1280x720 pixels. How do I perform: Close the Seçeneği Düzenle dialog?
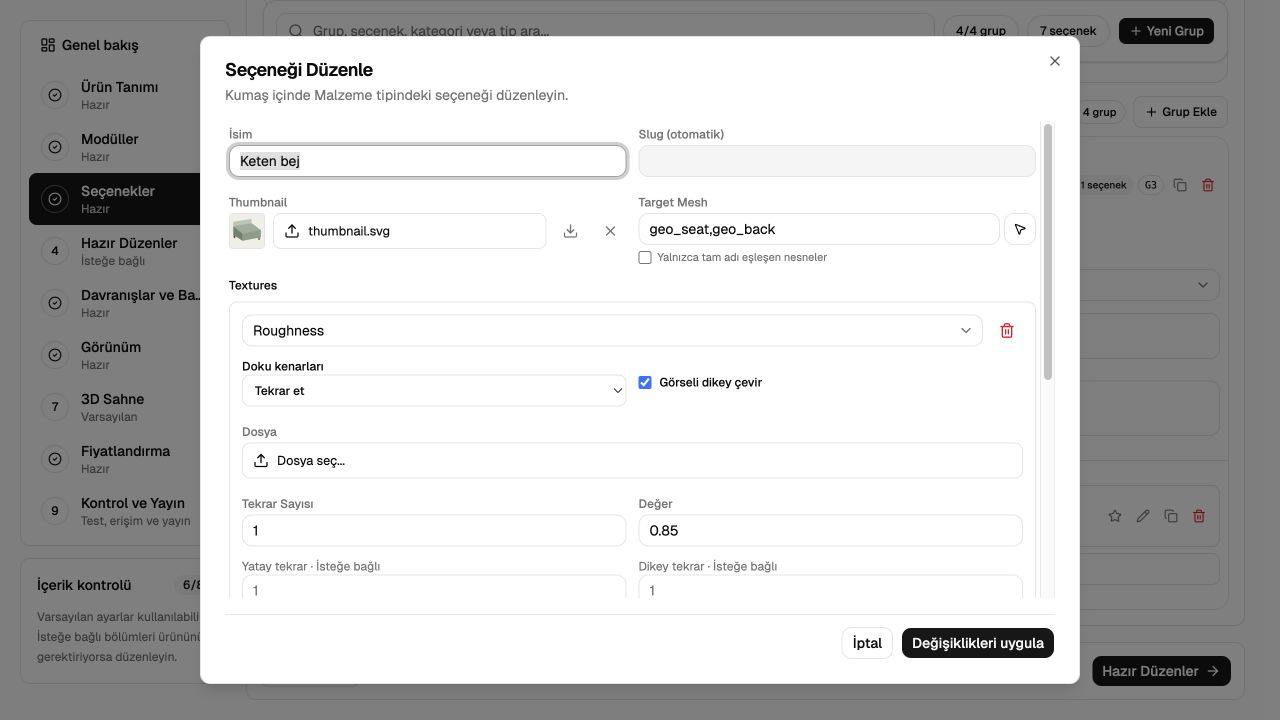[1054, 61]
